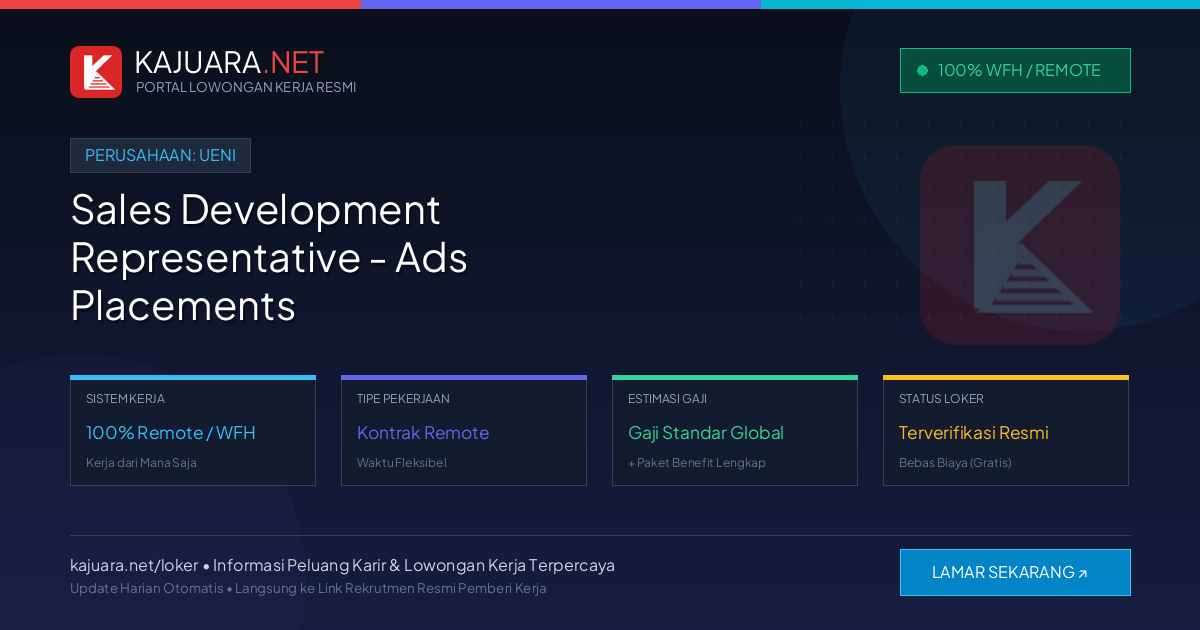The width and height of the screenshot is (1200, 630).
Task: Click the LAMAR SEKARANG button
Action: [1015, 572]
